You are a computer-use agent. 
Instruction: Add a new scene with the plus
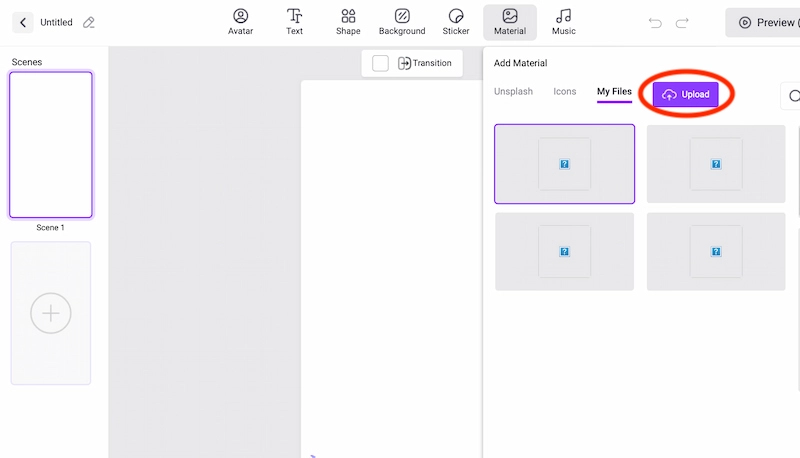click(51, 313)
